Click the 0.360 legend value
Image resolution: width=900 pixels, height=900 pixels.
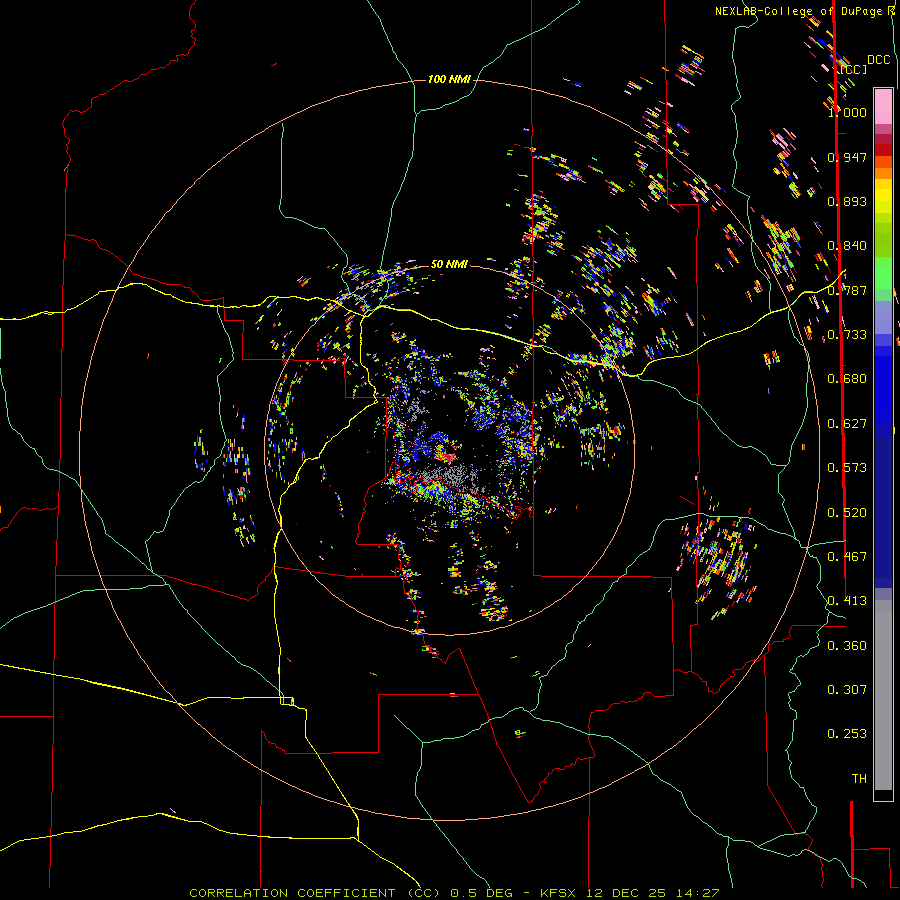[x=847, y=646]
